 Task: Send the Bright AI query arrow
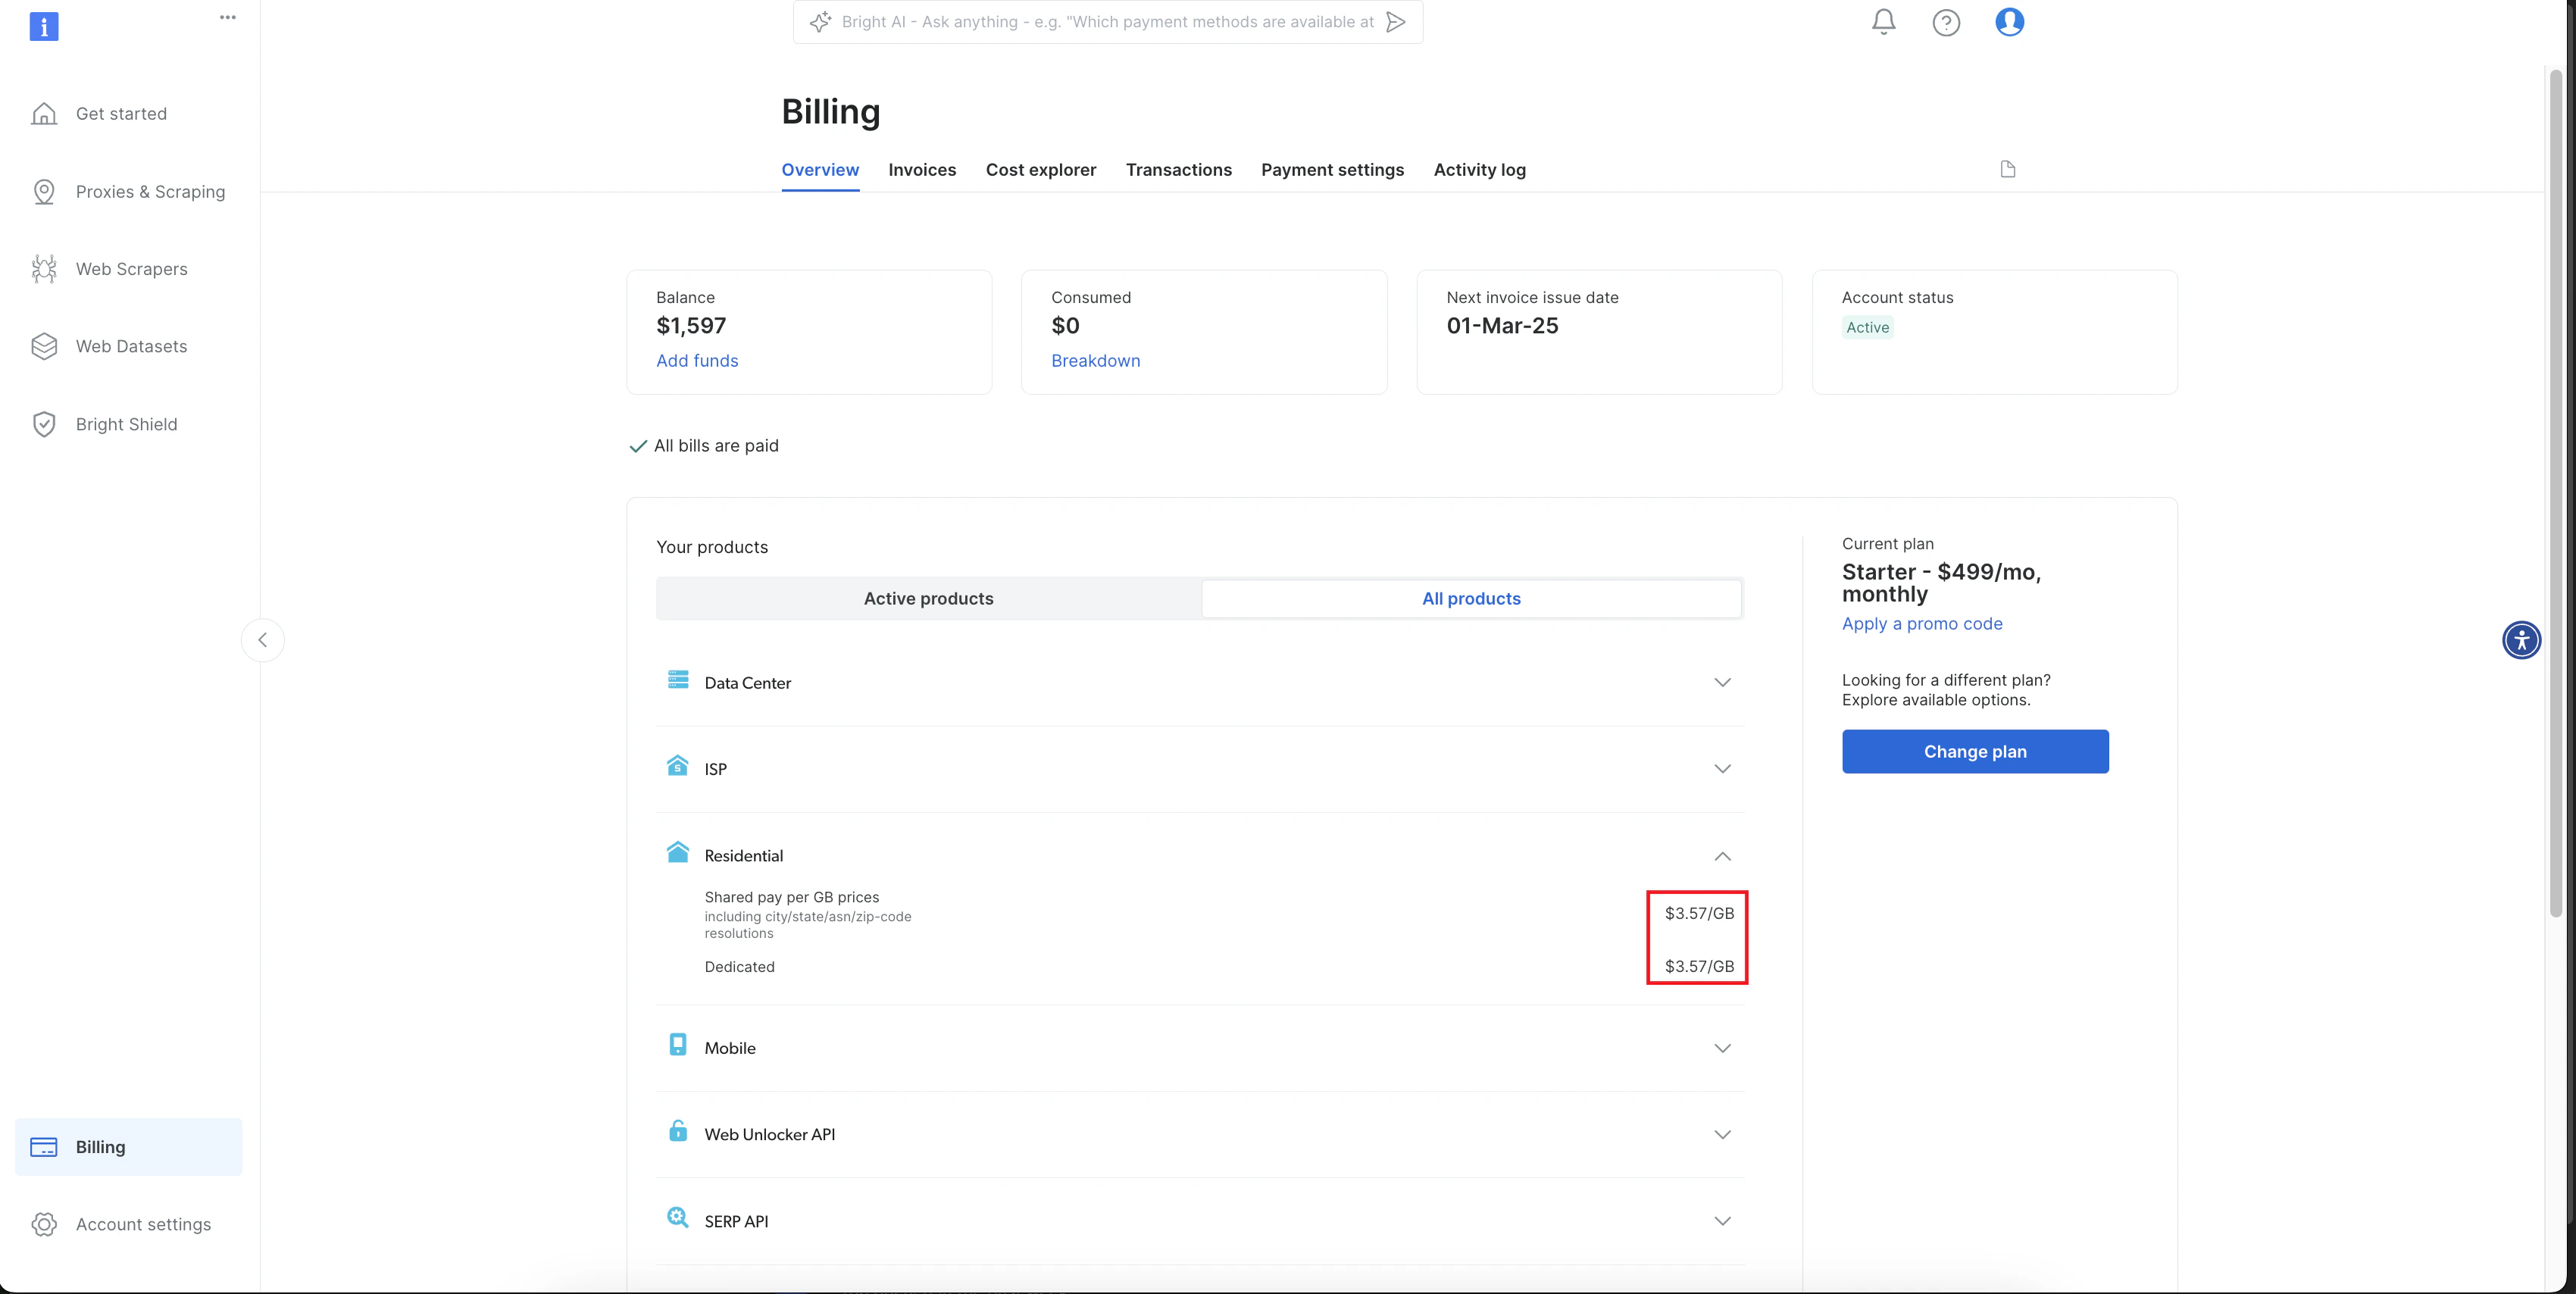click(1396, 22)
